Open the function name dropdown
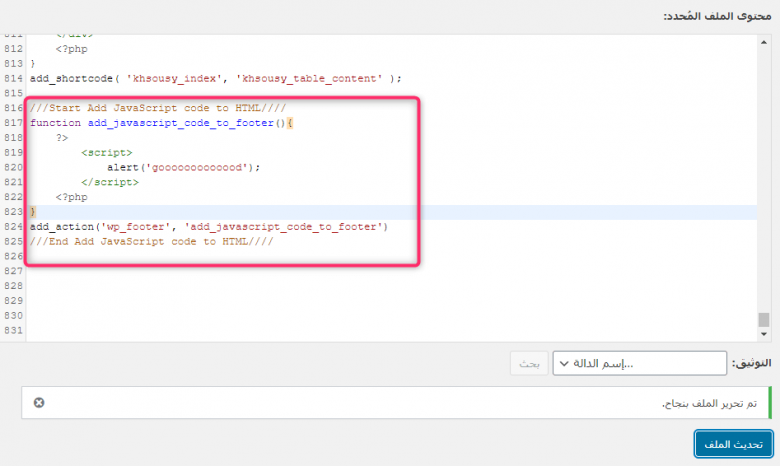This screenshot has width=780, height=466. 639,363
